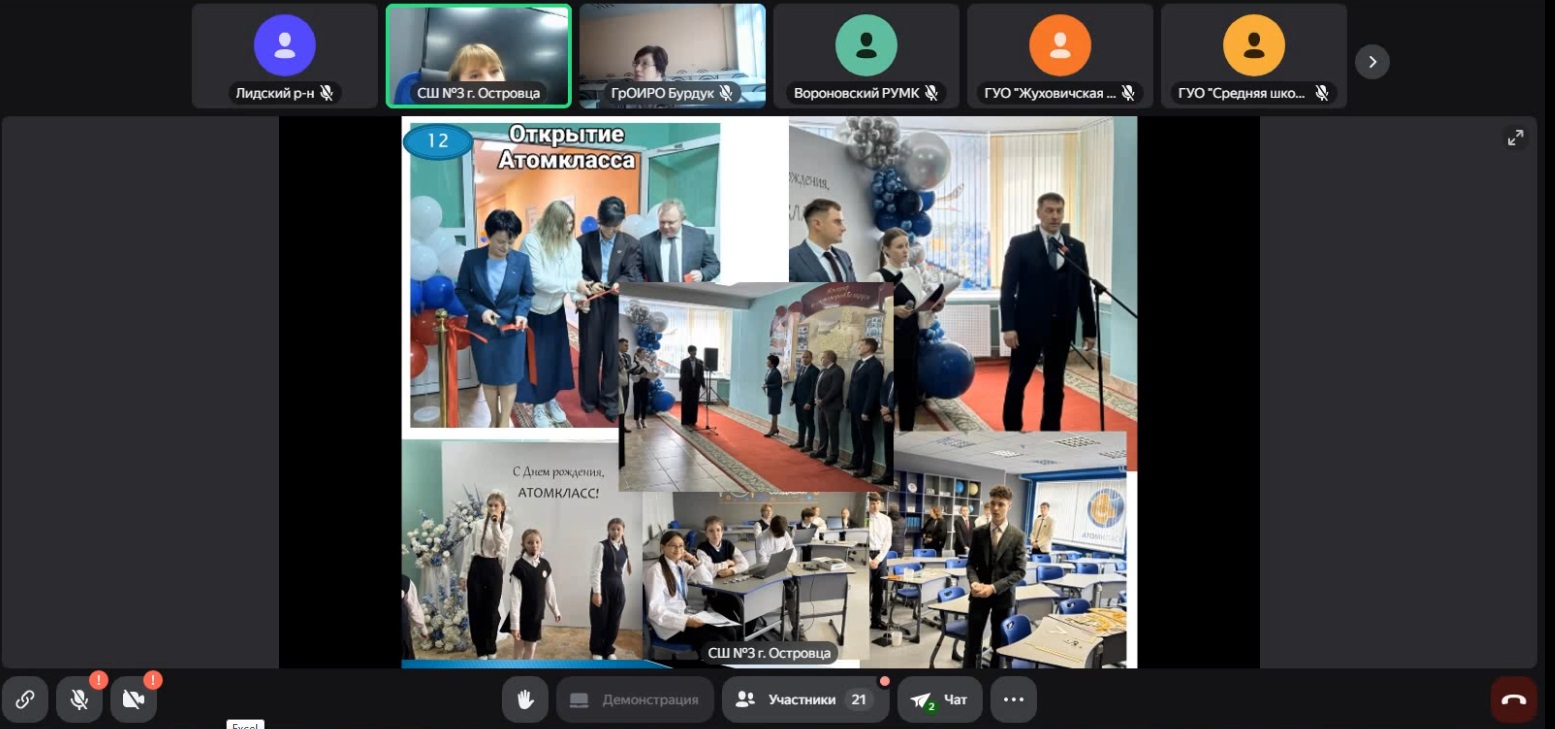Expand shared presentation to fullscreen
This screenshot has height=729, width=1555.
[1516, 139]
